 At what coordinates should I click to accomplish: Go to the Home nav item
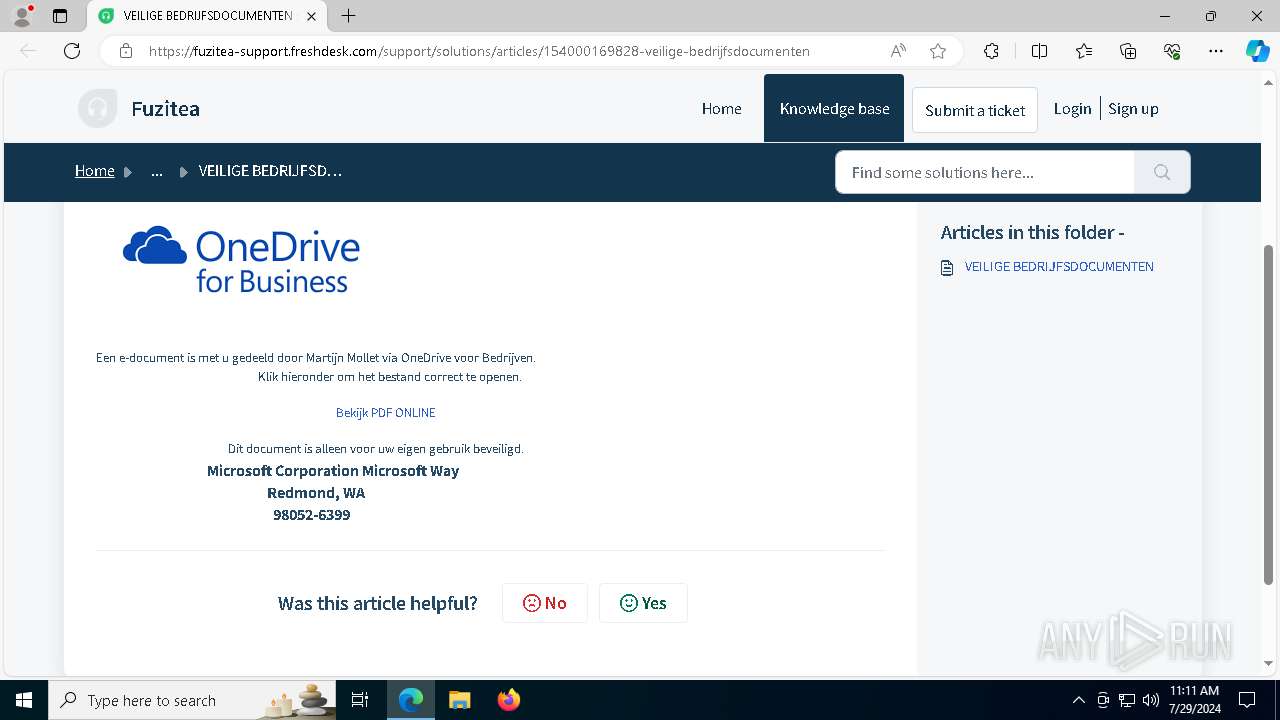coord(721,109)
